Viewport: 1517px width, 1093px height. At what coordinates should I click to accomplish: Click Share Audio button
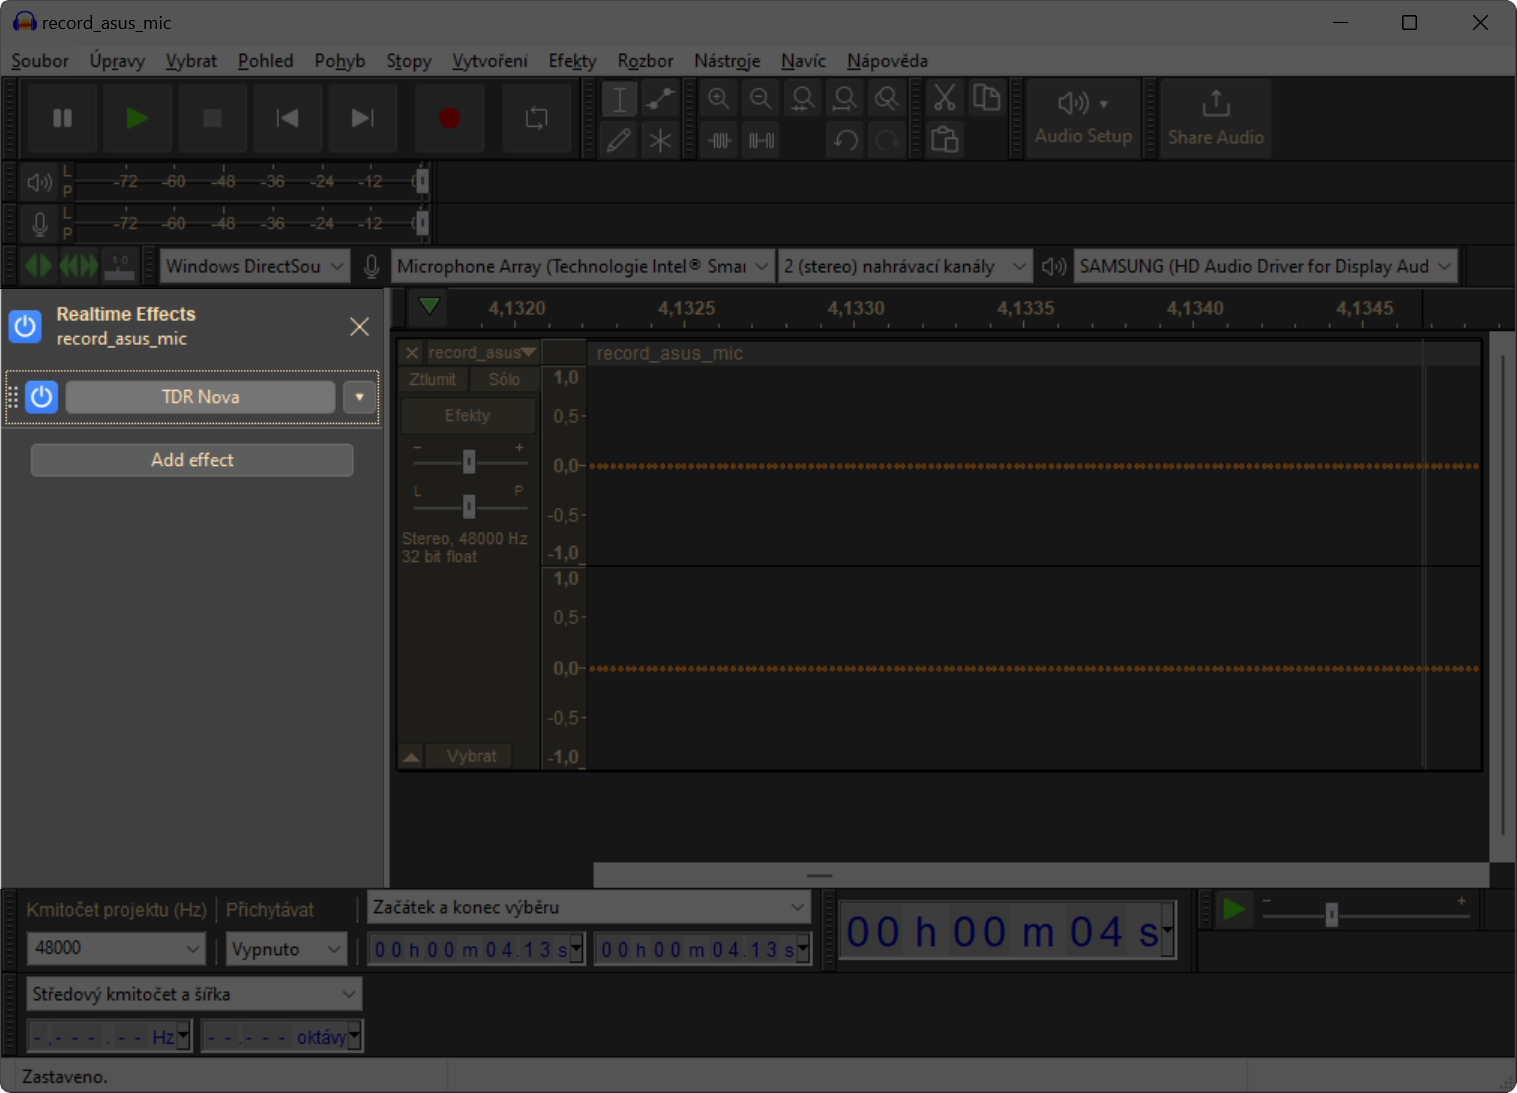[1216, 118]
